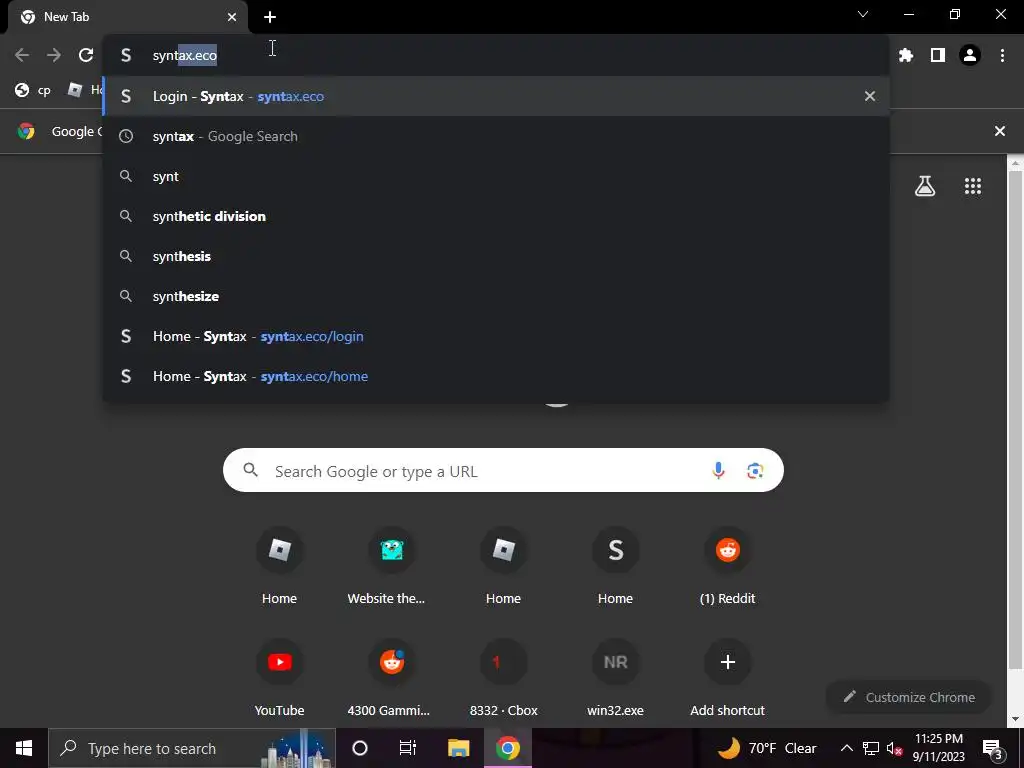The image size is (1024, 768).
Task: Choose the 'synthesis' search suggestion
Action: pos(496,256)
